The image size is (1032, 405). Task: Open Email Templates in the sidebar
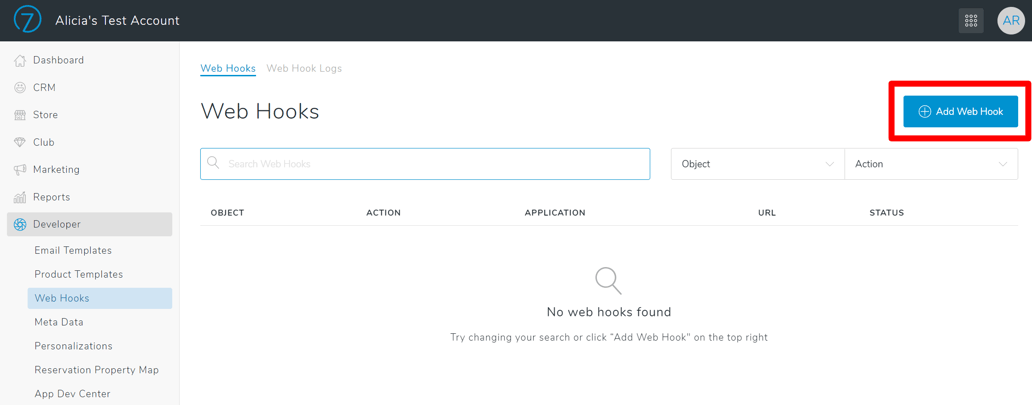pyautogui.click(x=73, y=251)
